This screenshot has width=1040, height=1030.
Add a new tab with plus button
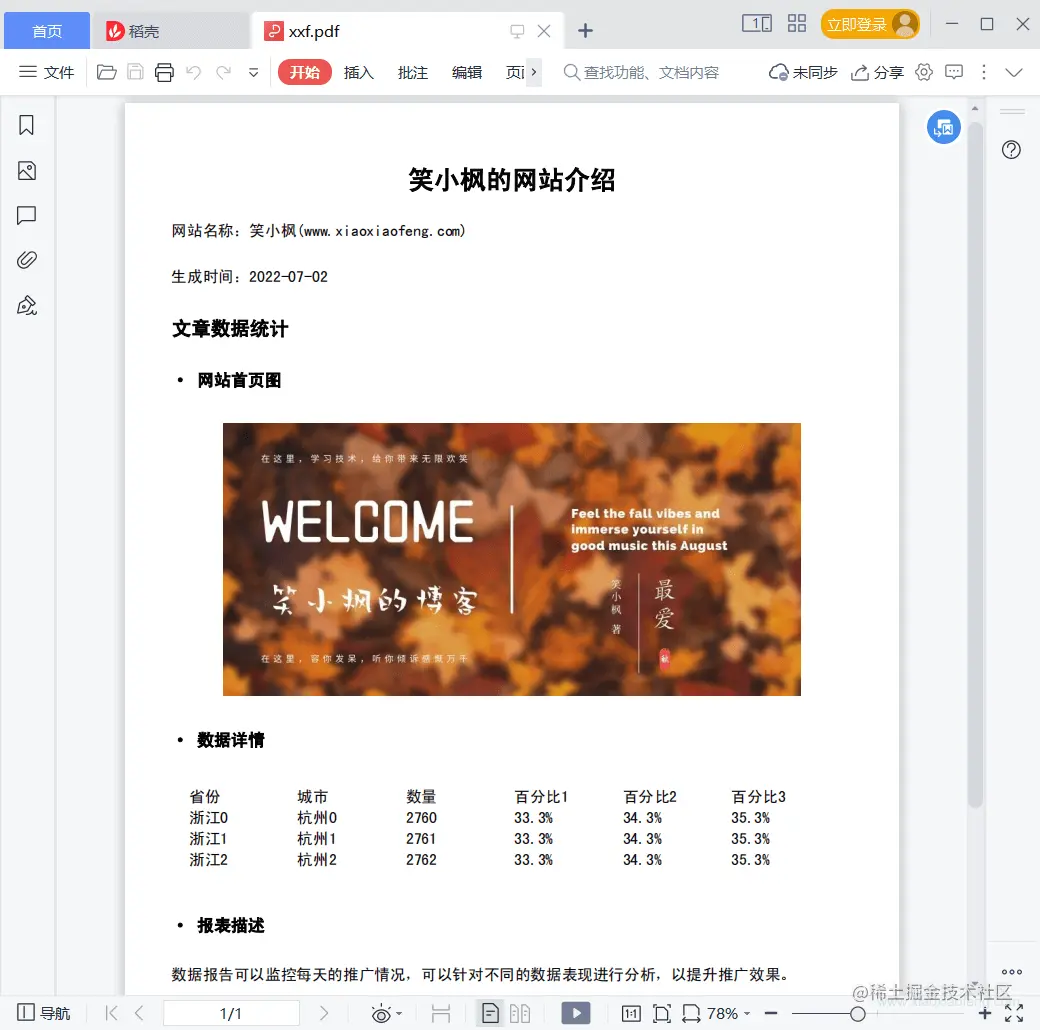(585, 31)
